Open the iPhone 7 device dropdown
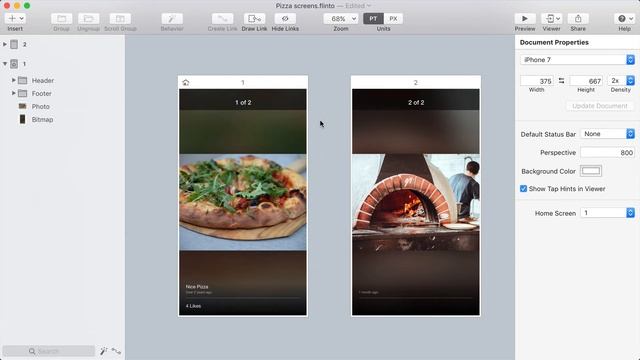The width and height of the screenshot is (640, 360). tap(577, 60)
